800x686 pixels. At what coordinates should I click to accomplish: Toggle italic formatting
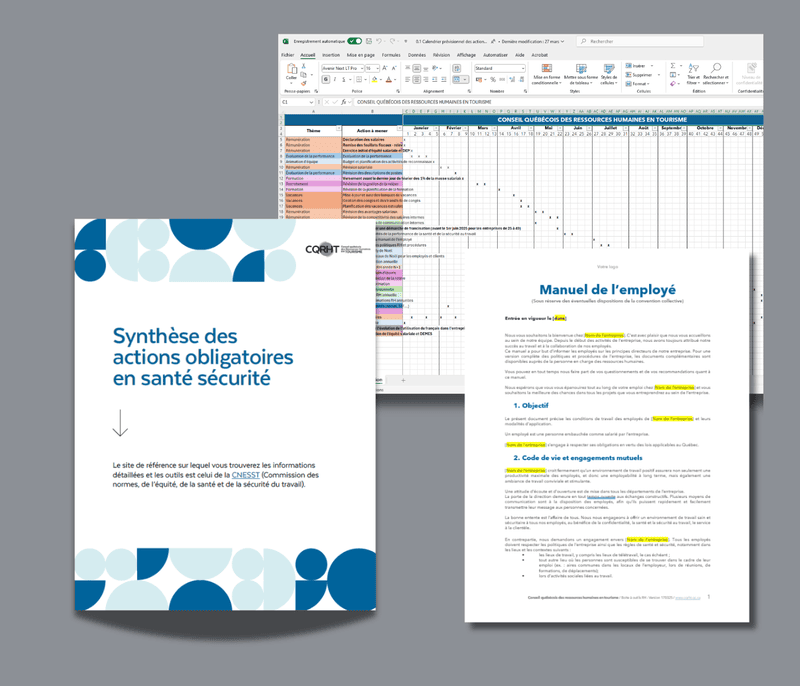click(335, 79)
